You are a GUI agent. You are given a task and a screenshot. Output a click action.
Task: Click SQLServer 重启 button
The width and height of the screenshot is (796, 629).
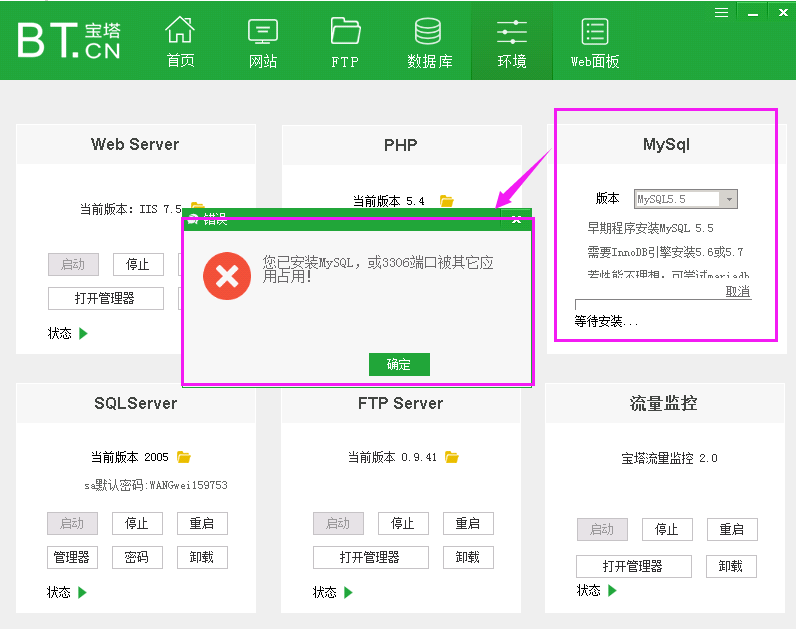click(202, 523)
